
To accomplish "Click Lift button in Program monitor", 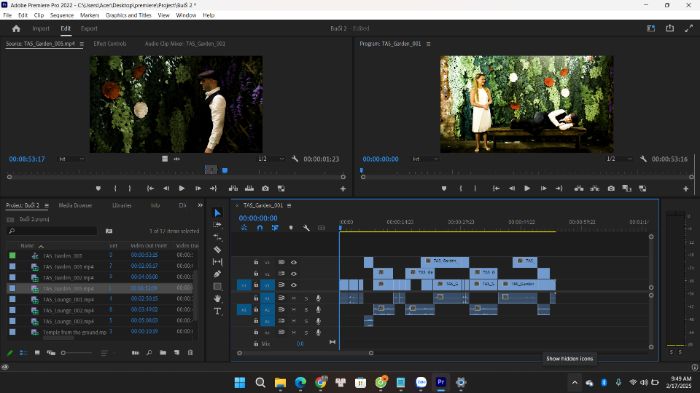I will click(579, 188).
